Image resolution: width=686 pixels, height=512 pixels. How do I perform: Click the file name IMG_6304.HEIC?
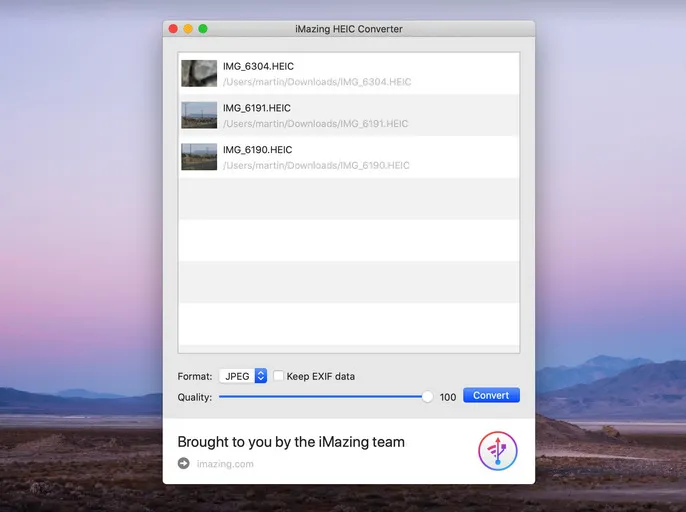click(259, 66)
